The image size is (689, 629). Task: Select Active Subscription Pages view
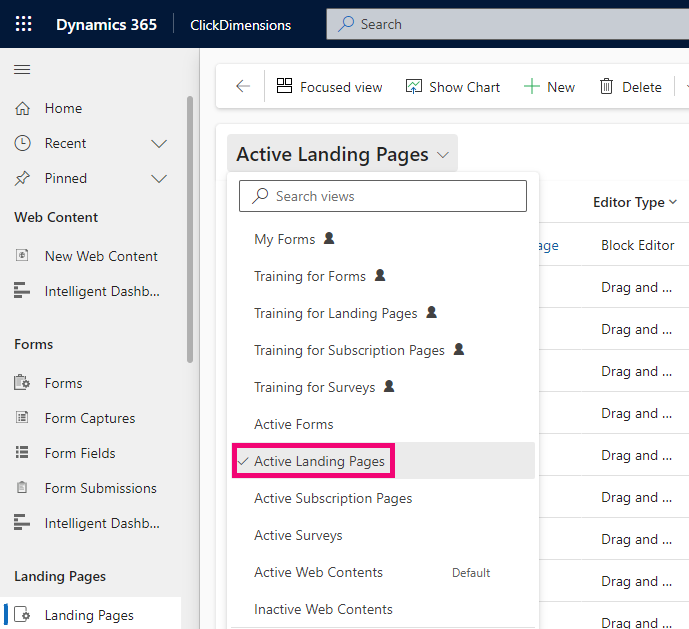coord(383,498)
